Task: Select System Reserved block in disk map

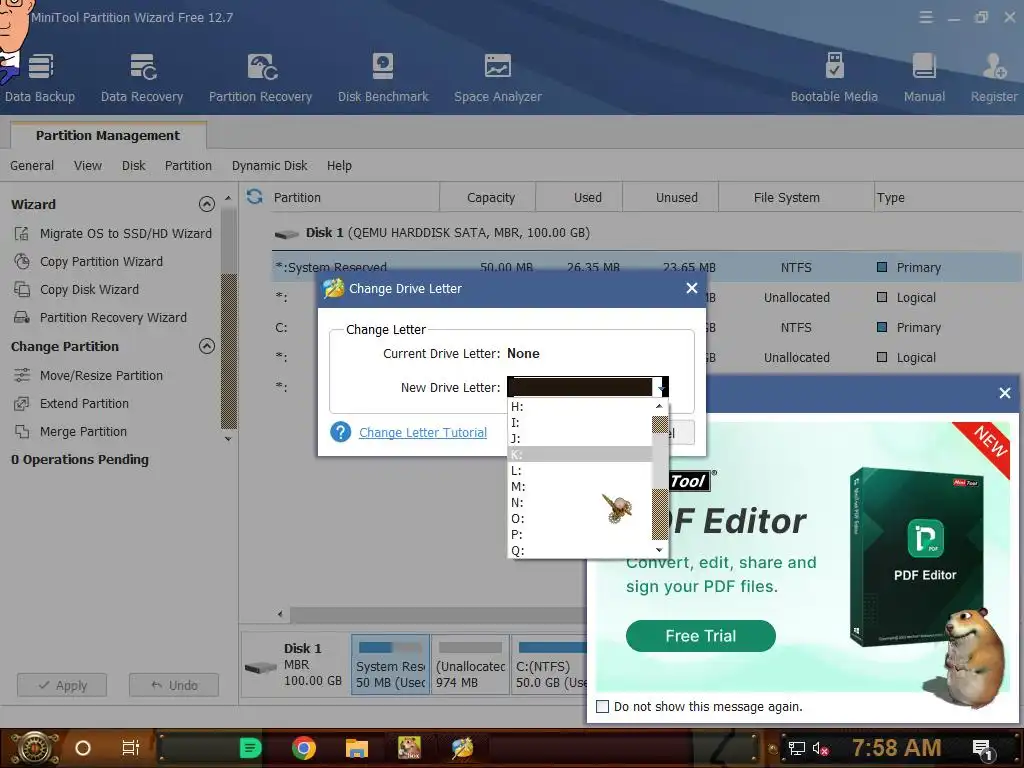Action: tap(391, 664)
